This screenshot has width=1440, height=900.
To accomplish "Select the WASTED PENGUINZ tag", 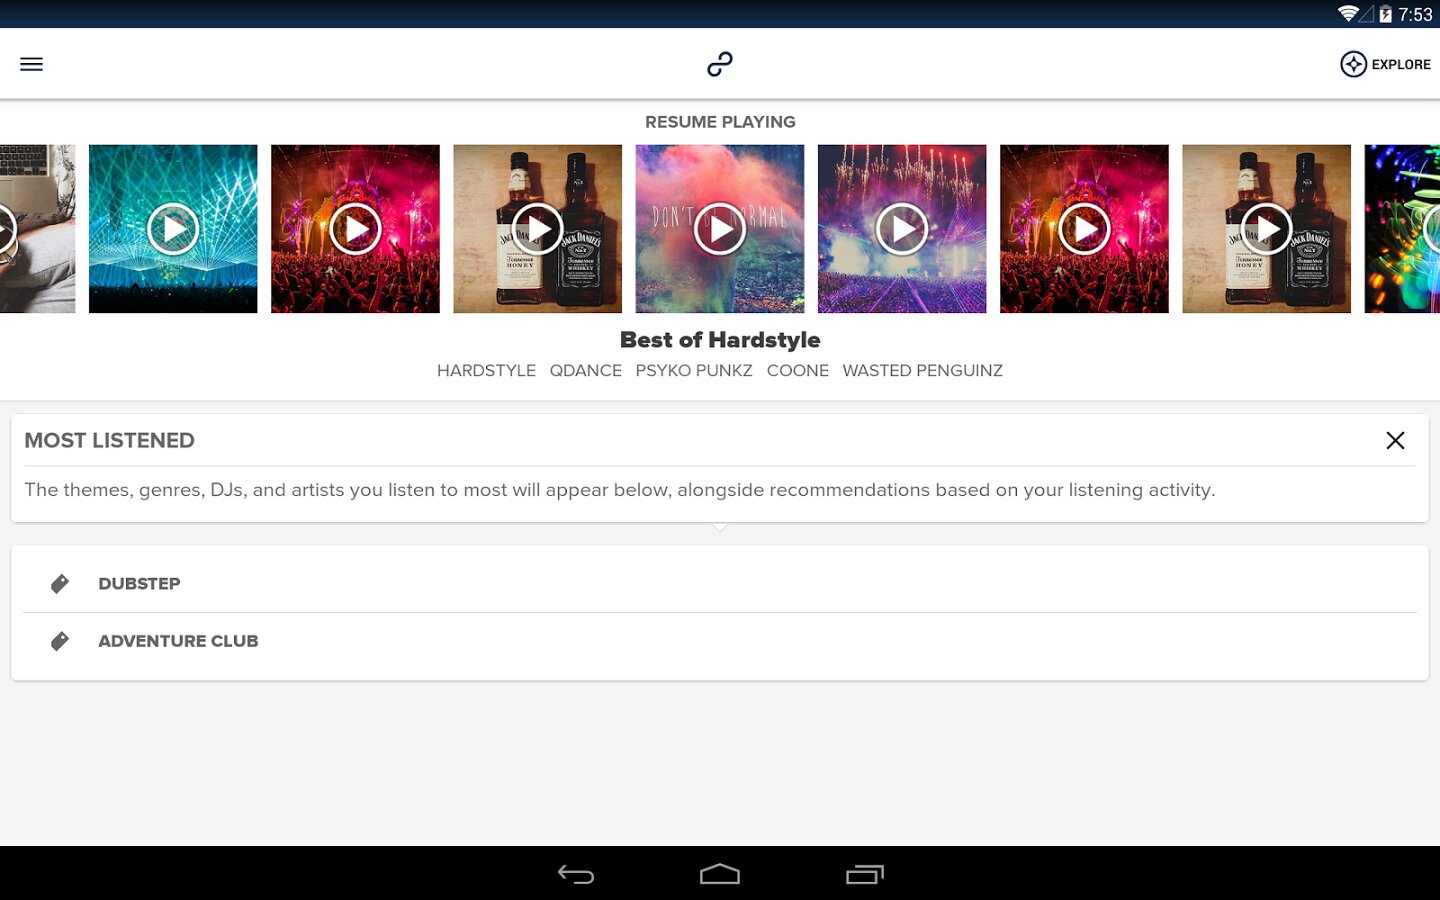I will [x=923, y=371].
